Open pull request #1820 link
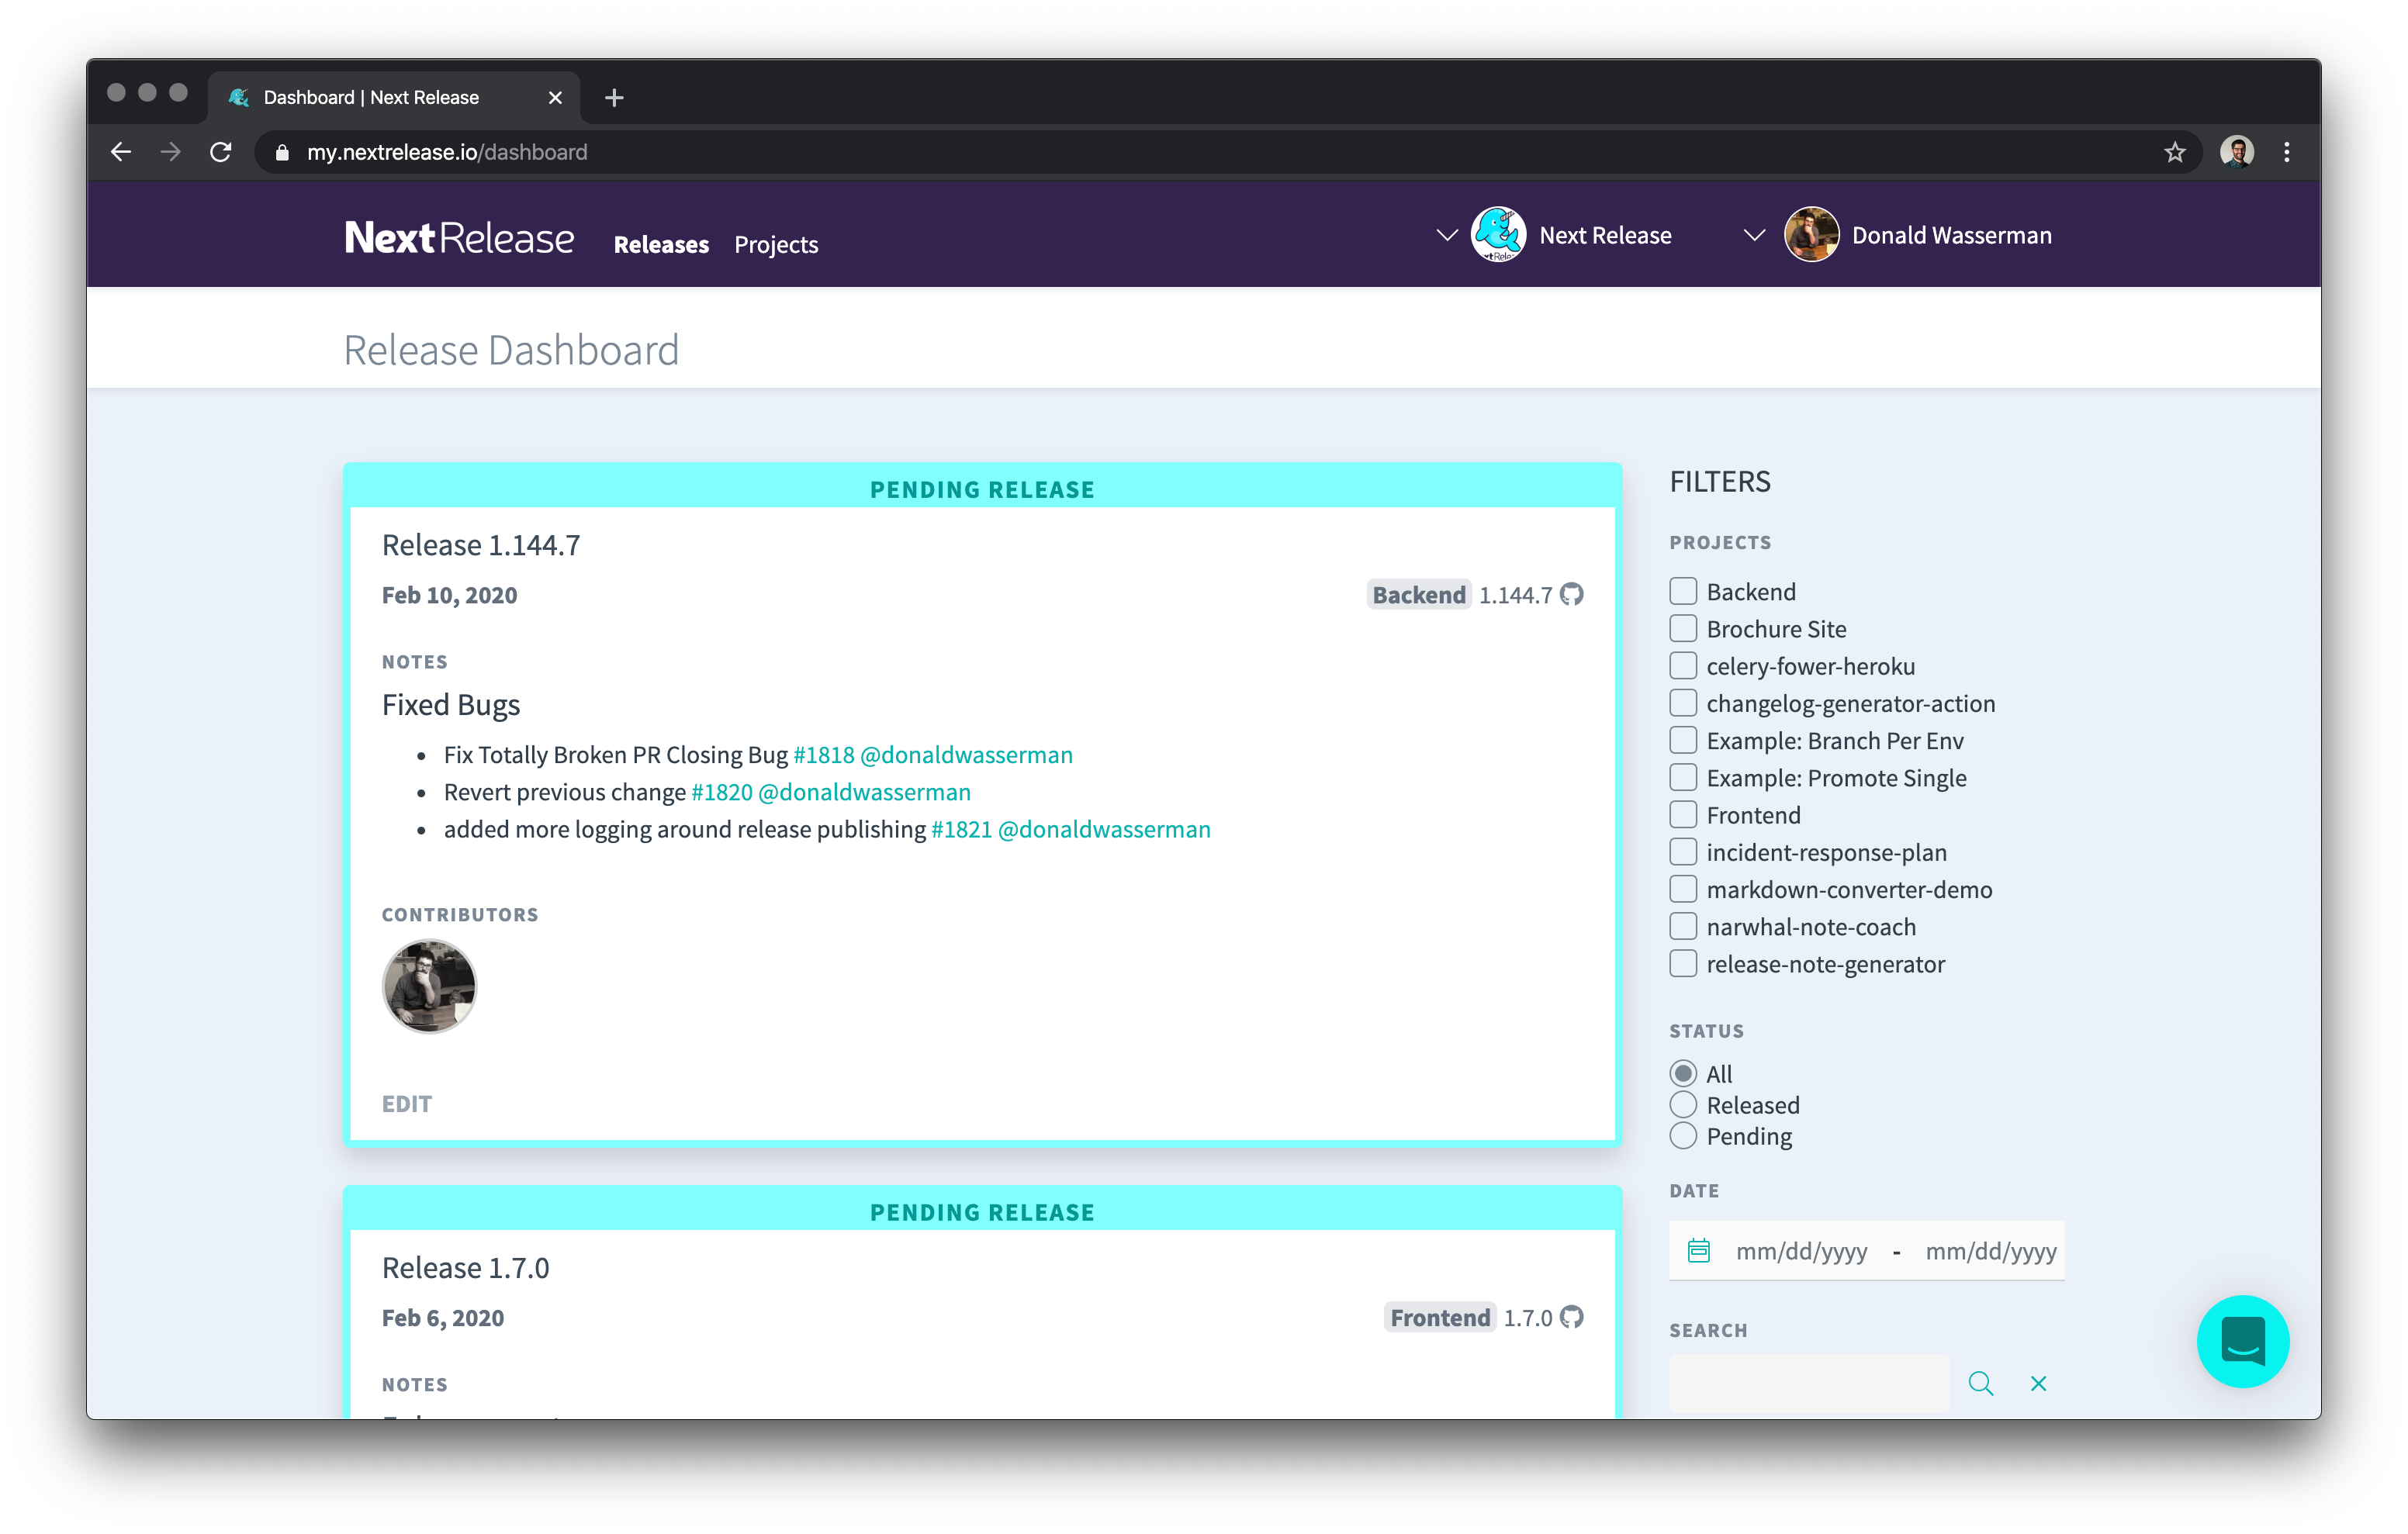Viewport: 2408px width, 1534px height. coord(722,792)
